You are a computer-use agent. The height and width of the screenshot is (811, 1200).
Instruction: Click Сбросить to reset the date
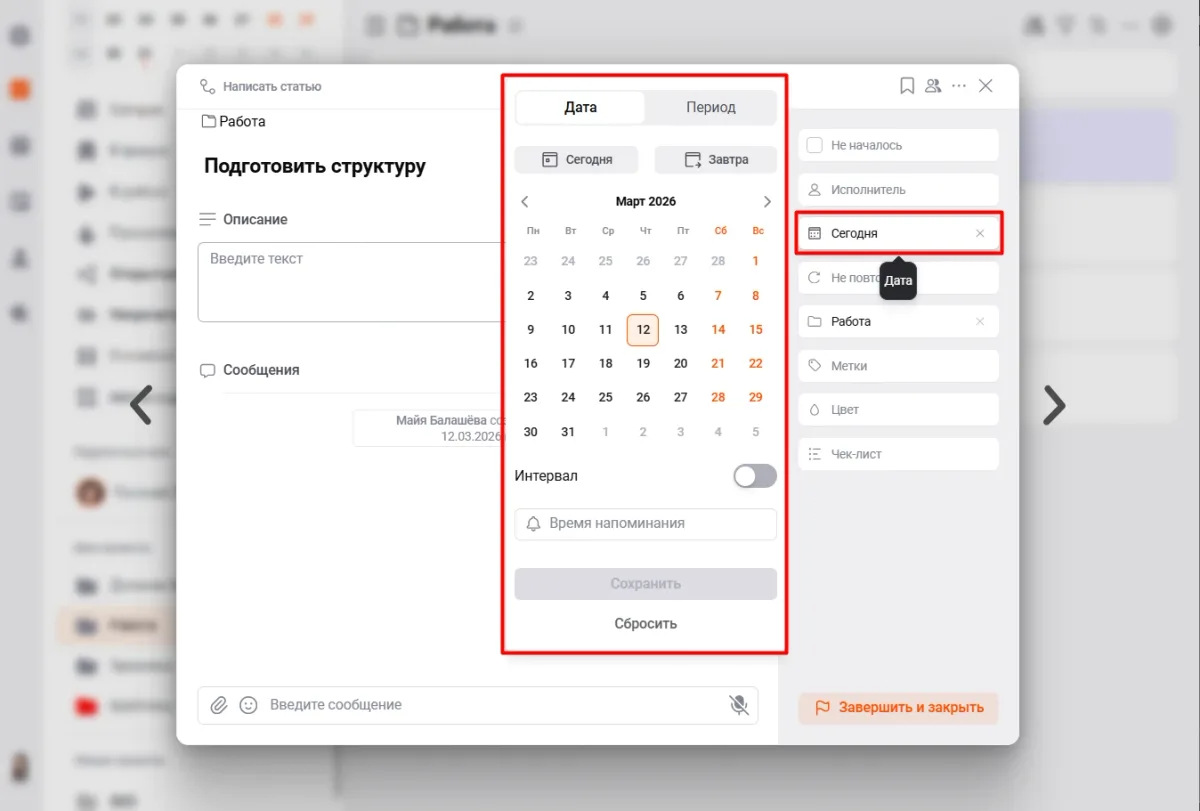click(645, 623)
